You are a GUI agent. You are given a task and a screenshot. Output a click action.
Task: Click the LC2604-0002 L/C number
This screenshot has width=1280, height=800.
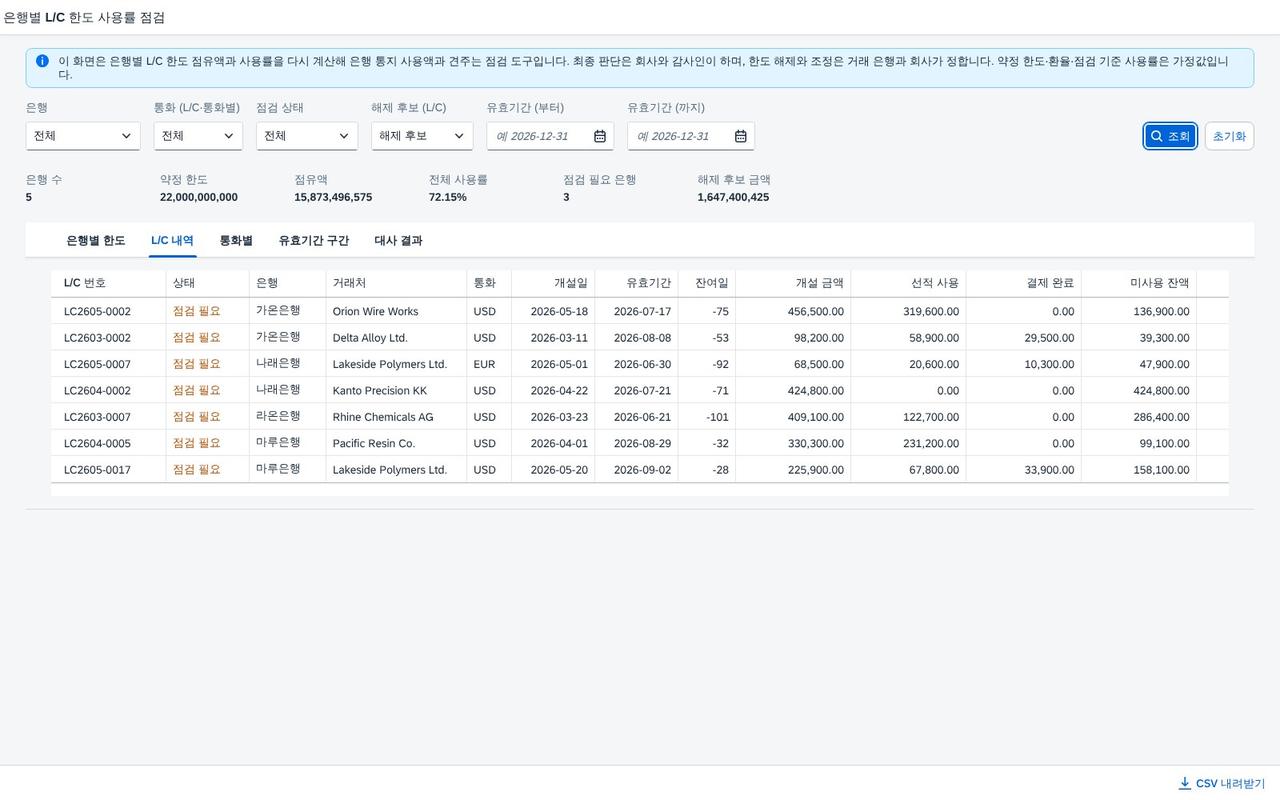point(97,391)
